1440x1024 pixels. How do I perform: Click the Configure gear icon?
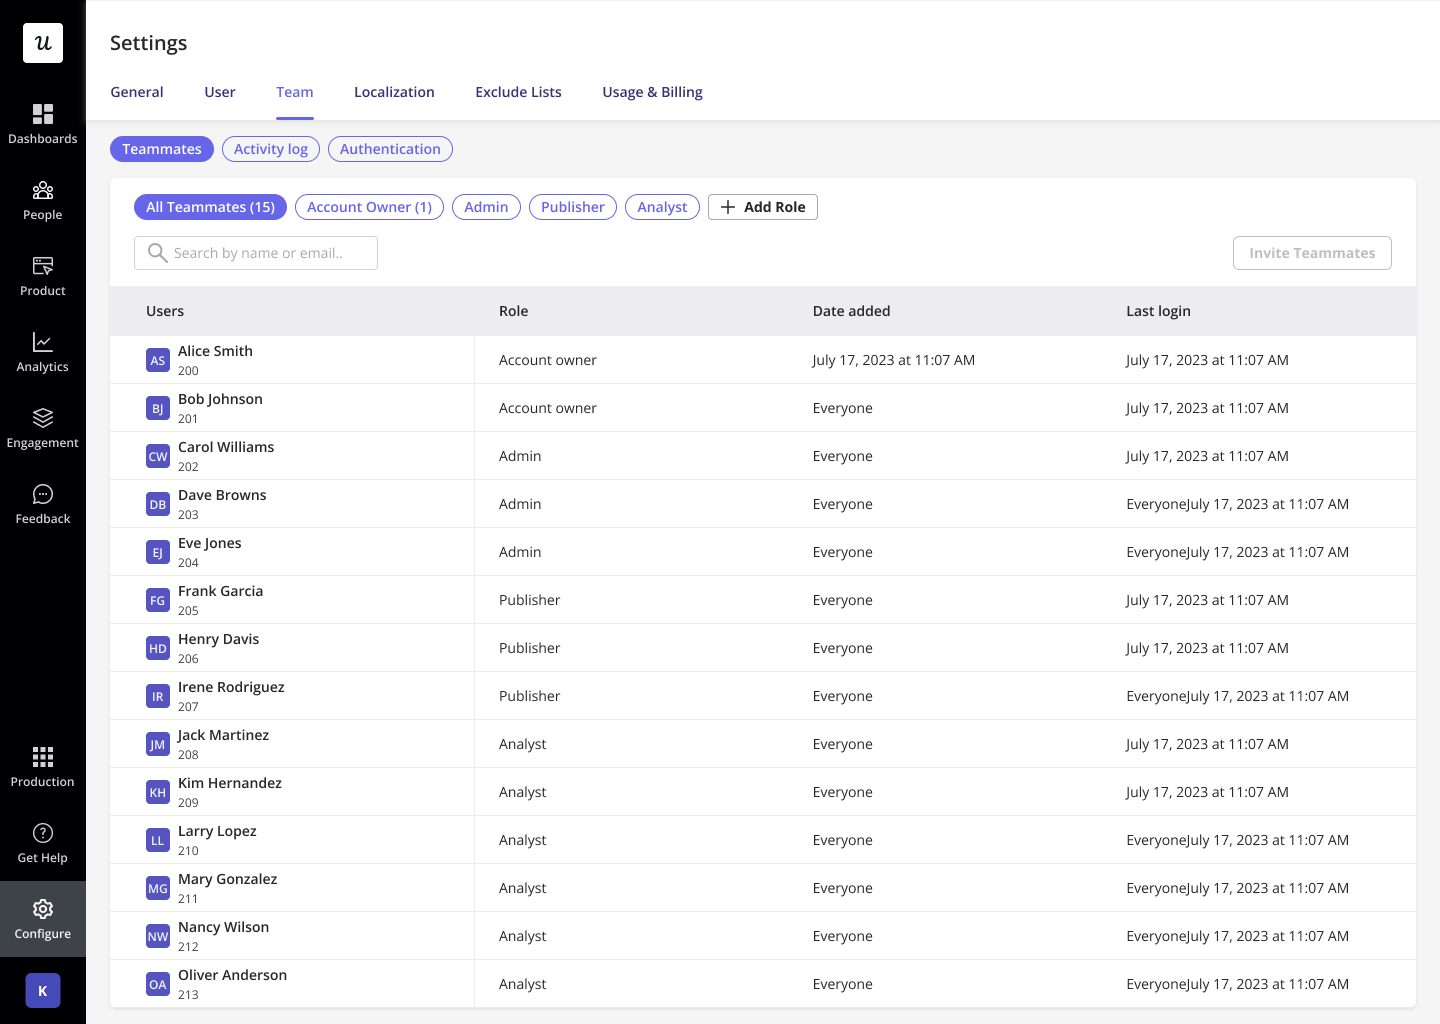[x=43, y=909]
